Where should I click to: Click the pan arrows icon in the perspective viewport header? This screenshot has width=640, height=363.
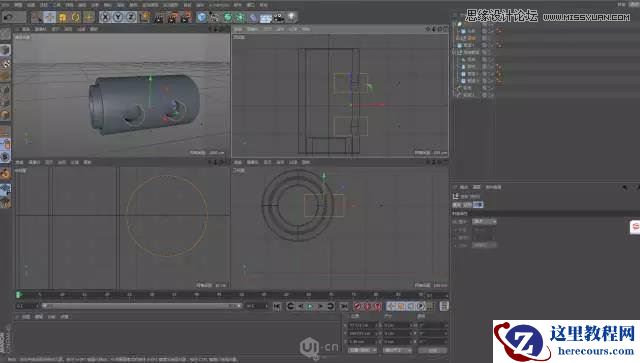point(211,29)
